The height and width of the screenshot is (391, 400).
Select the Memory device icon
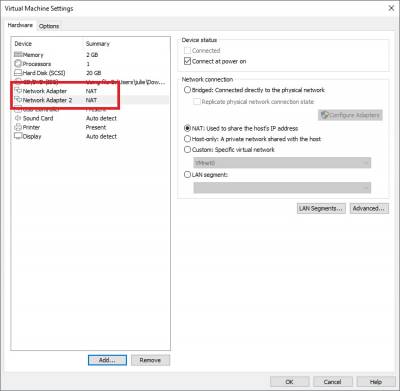[x=18, y=55]
